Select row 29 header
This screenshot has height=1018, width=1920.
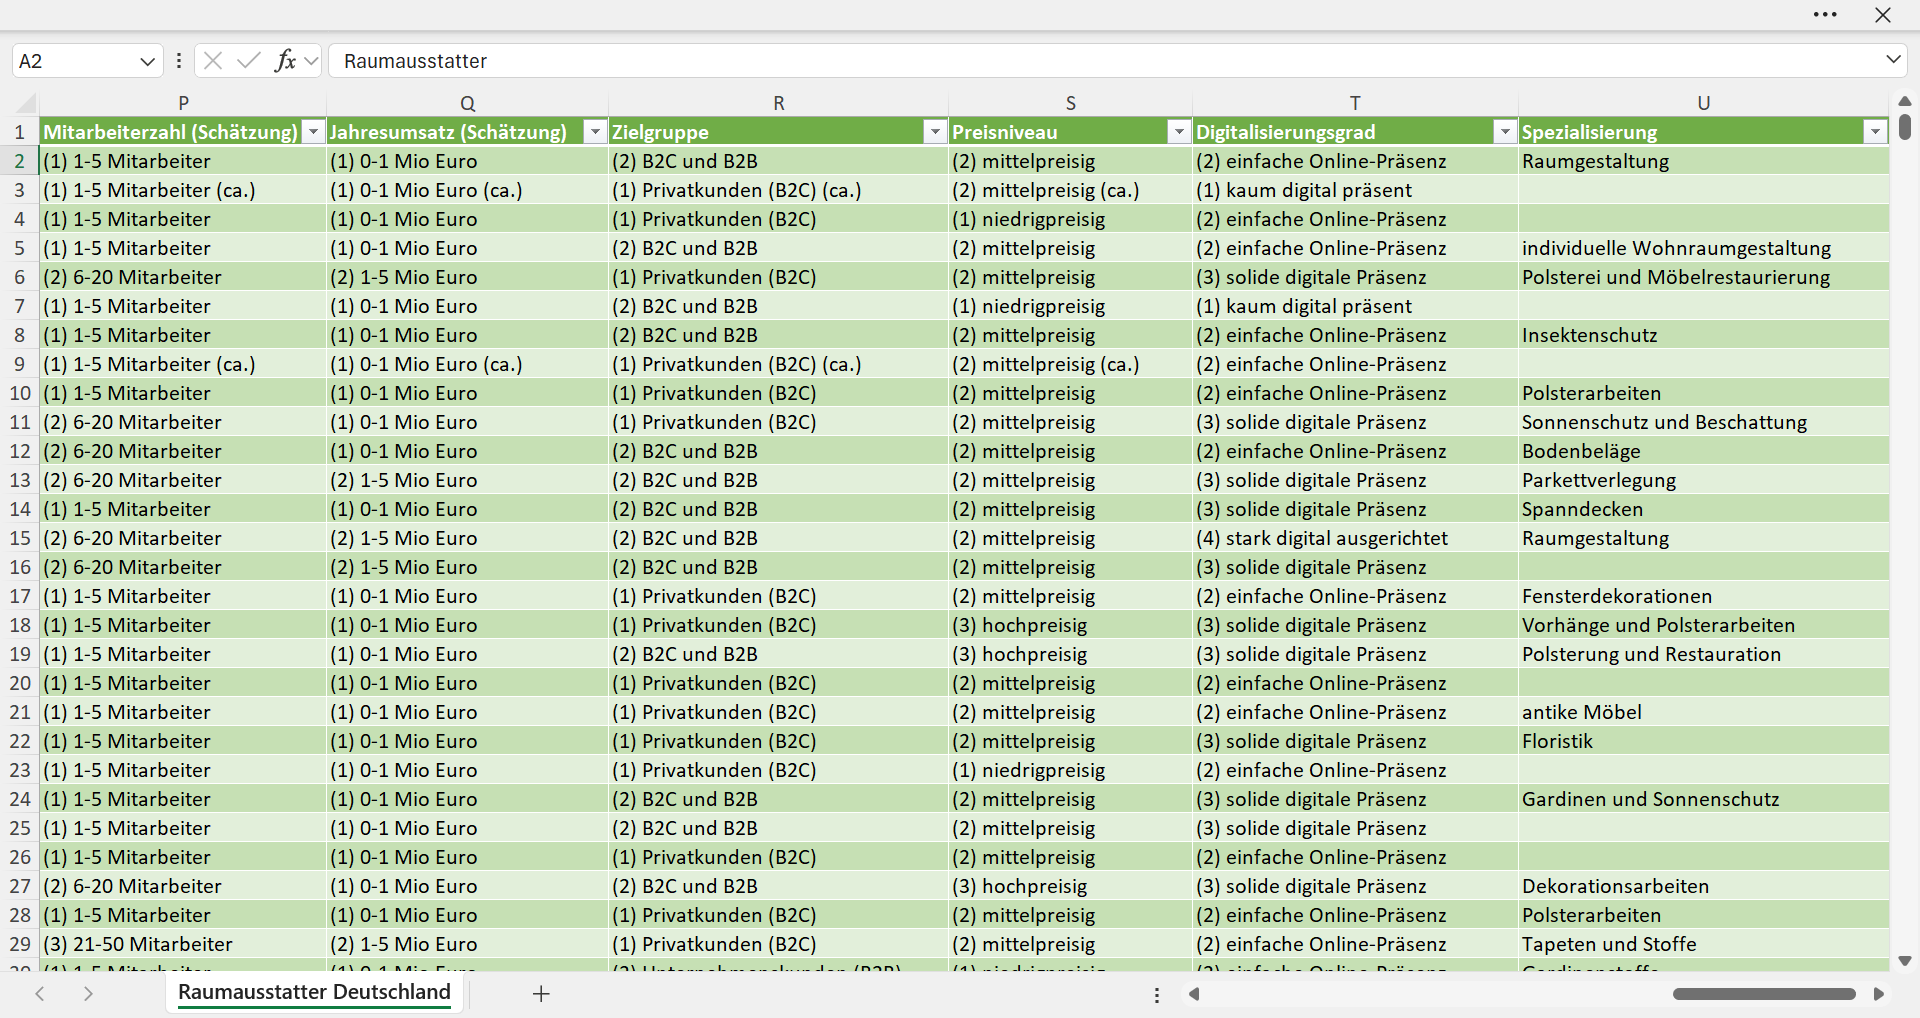pos(20,944)
